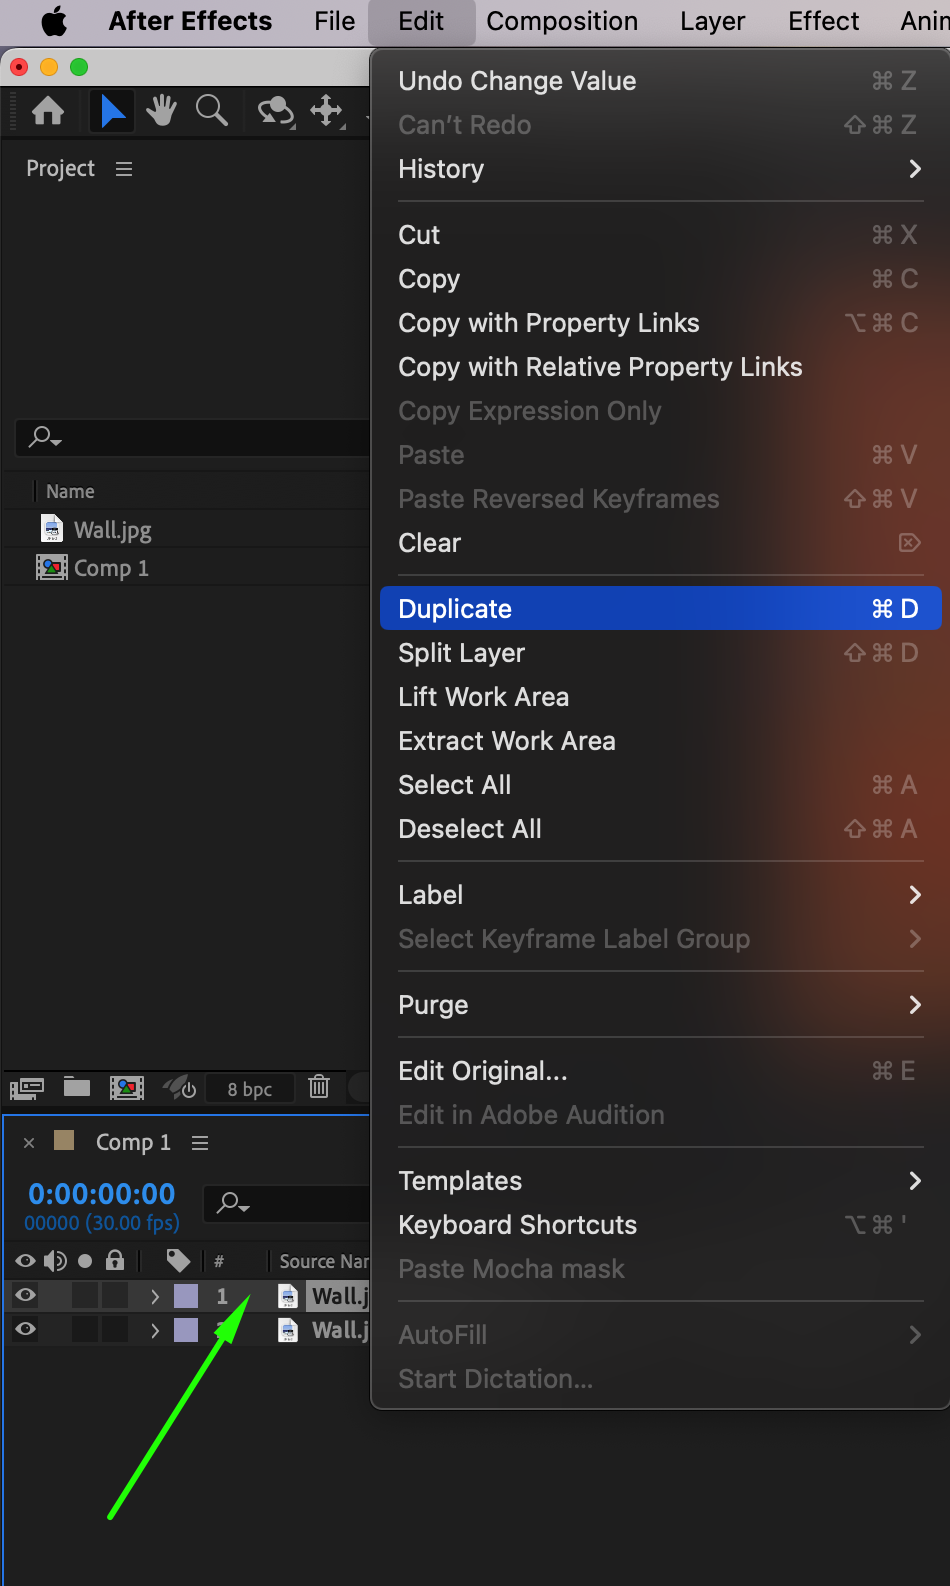This screenshot has height=1586, width=950.
Task: Select the Pan camera tool
Action: point(327,111)
